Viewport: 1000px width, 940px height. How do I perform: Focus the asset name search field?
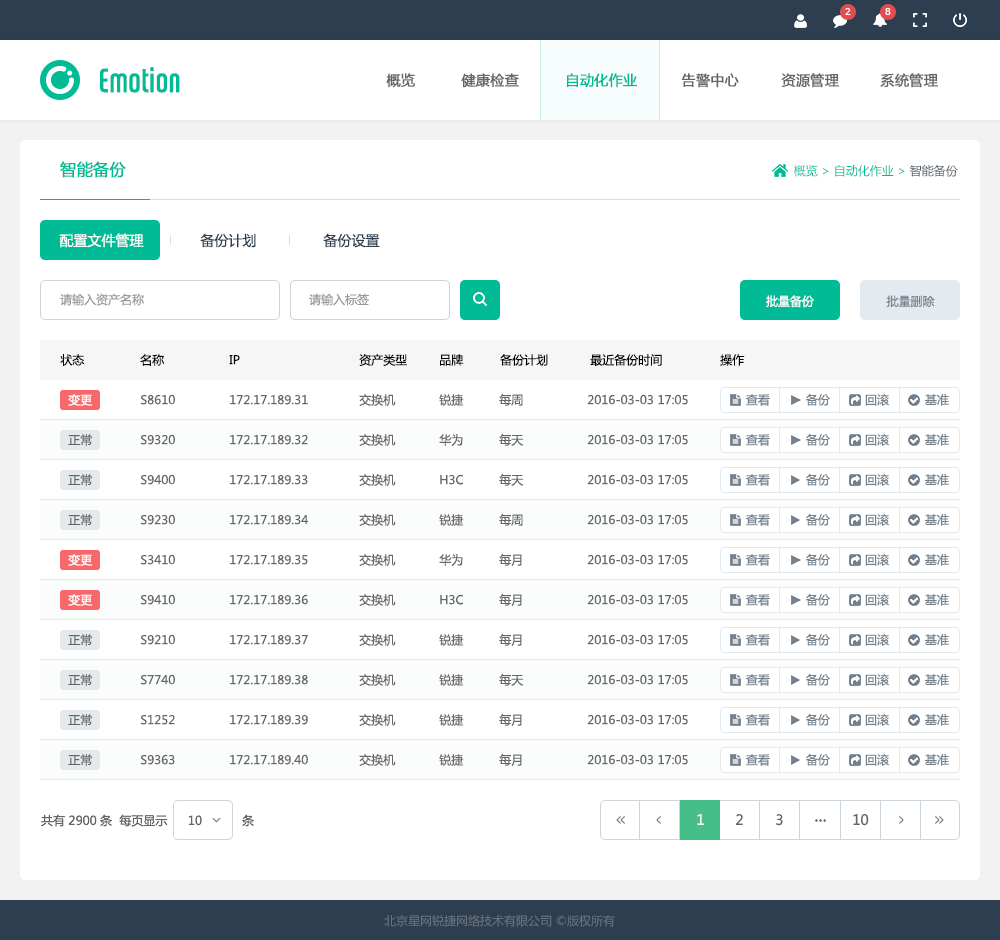160,300
